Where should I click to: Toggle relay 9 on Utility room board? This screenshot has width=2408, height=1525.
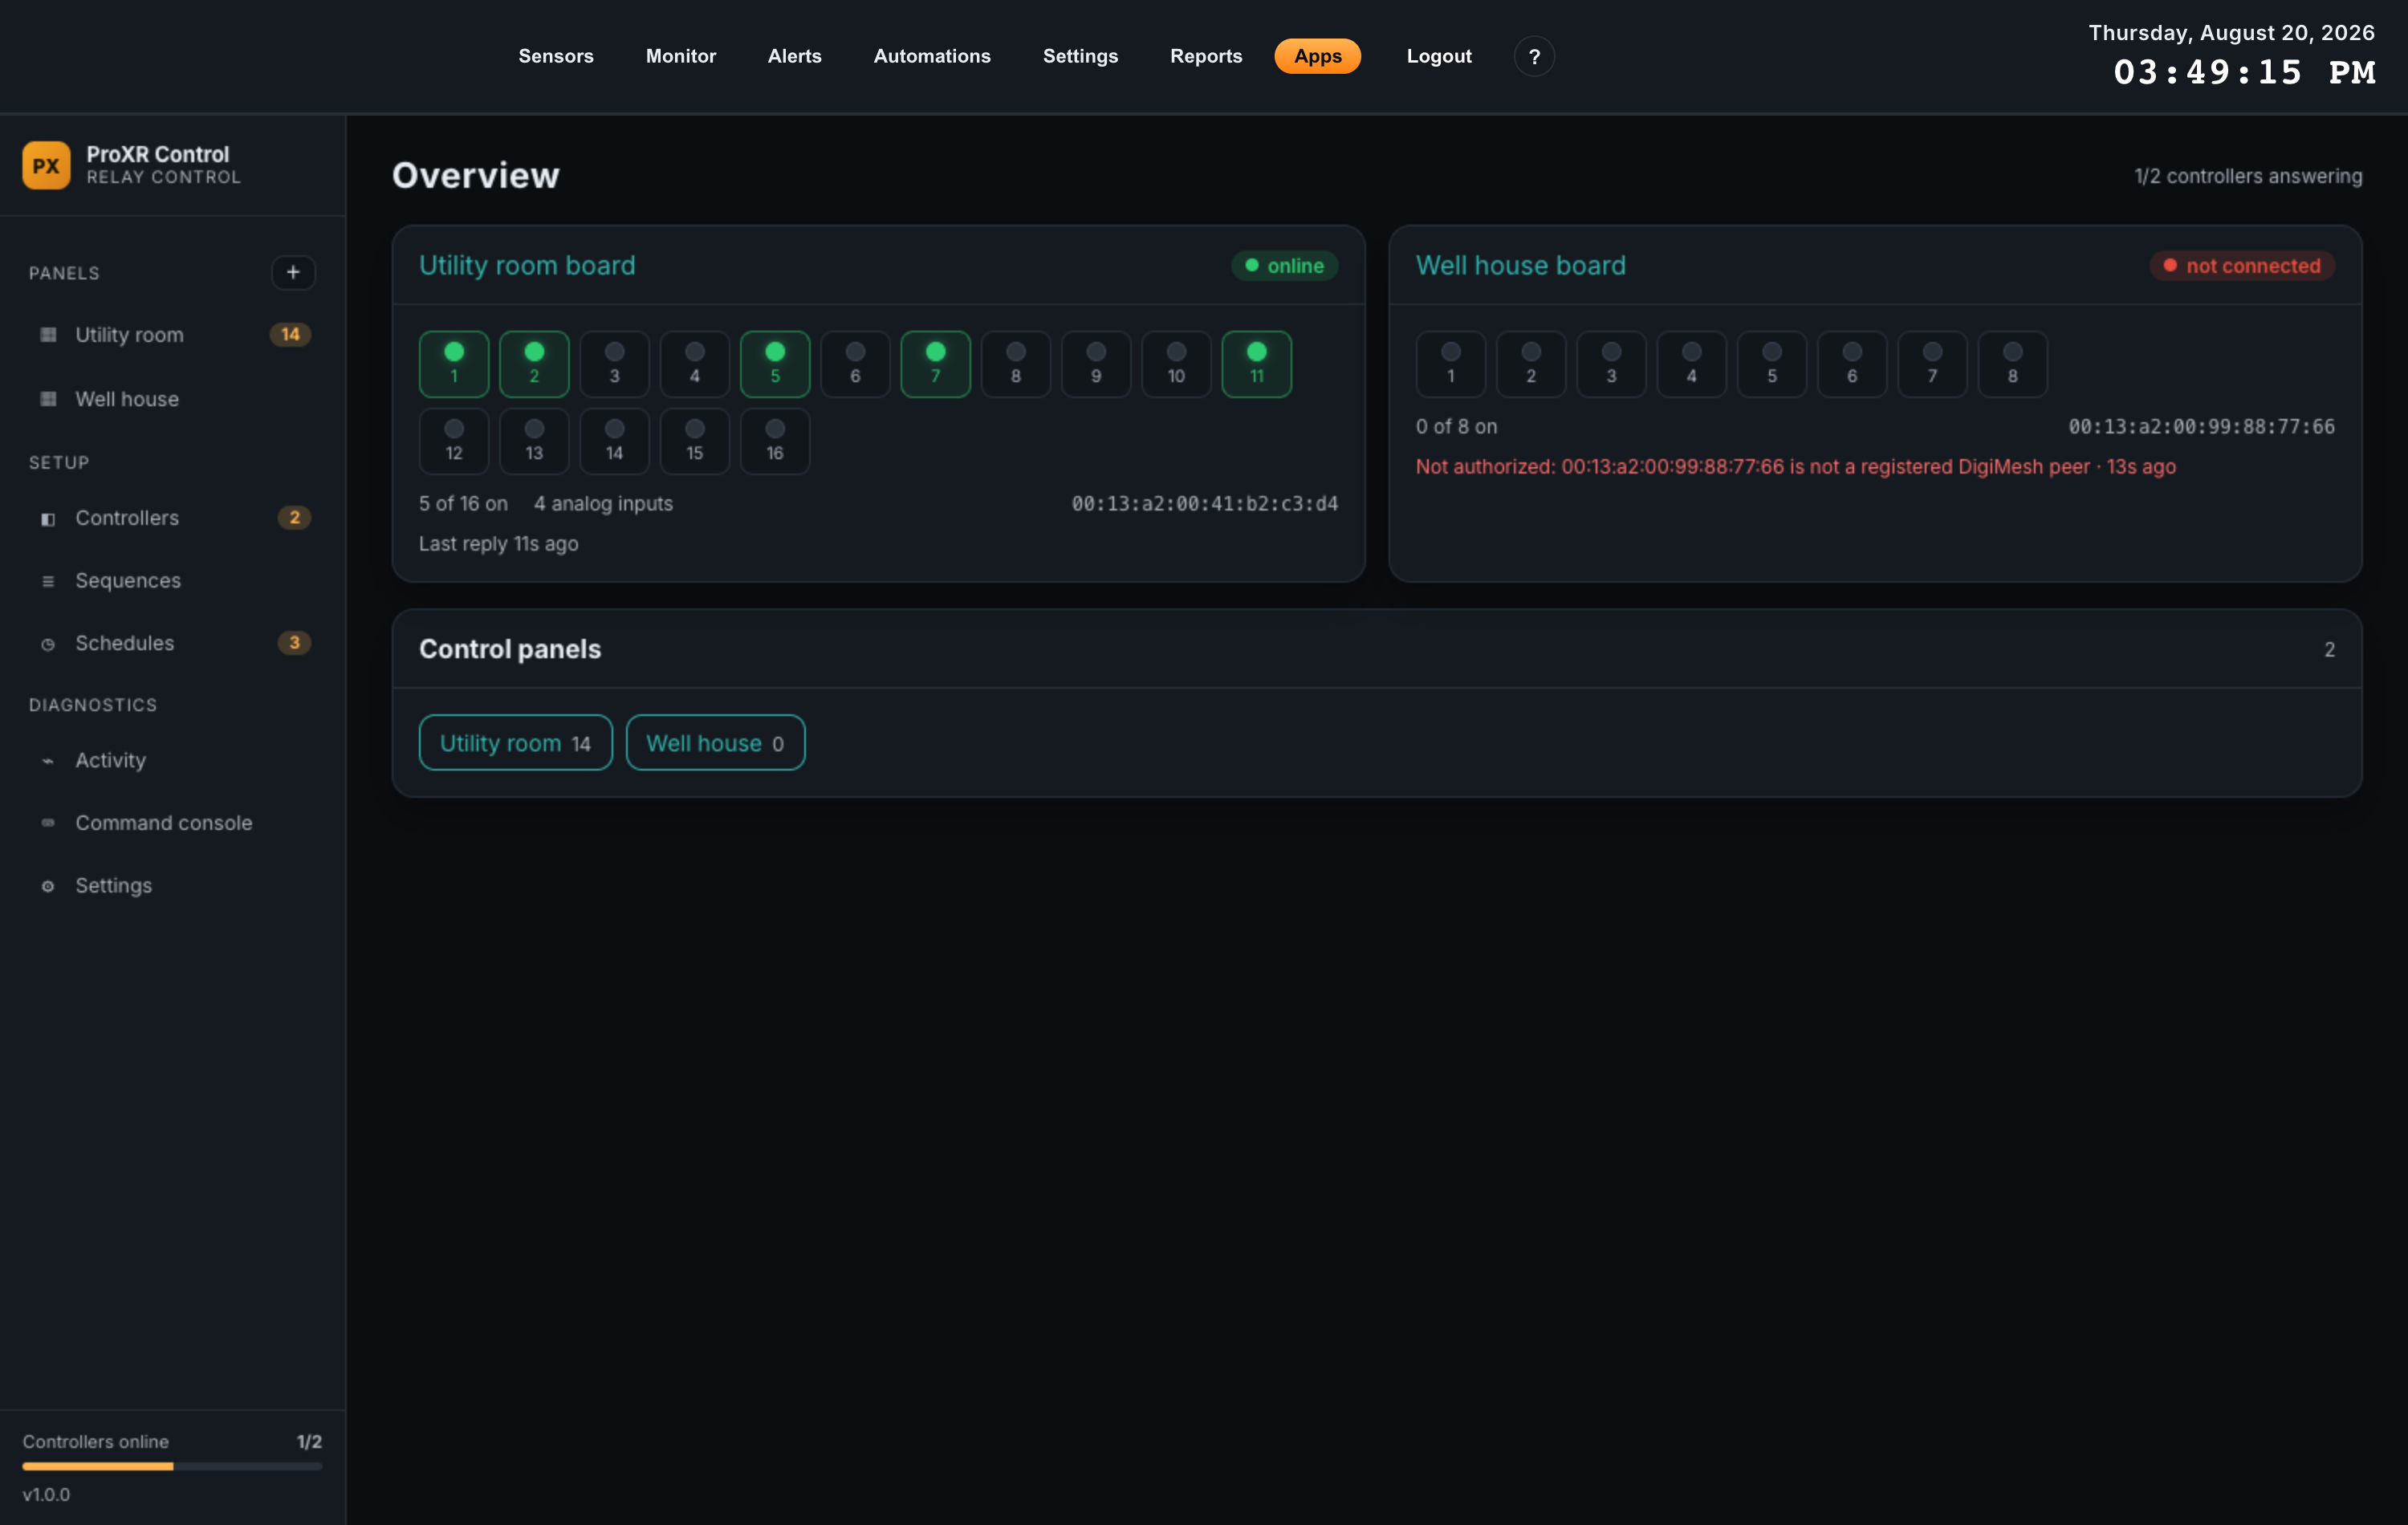click(1096, 364)
